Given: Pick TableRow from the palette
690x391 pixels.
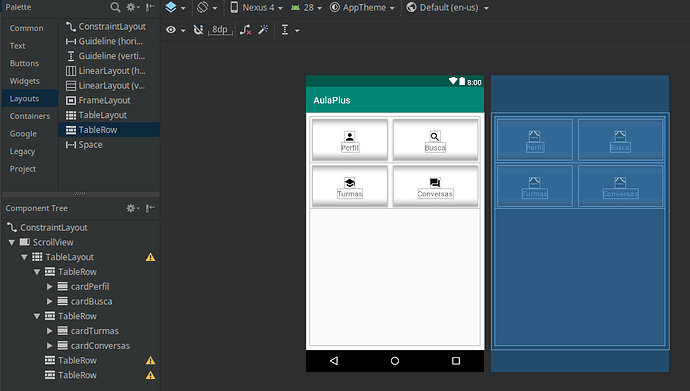Looking at the screenshot, I should pyautogui.click(x=109, y=130).
